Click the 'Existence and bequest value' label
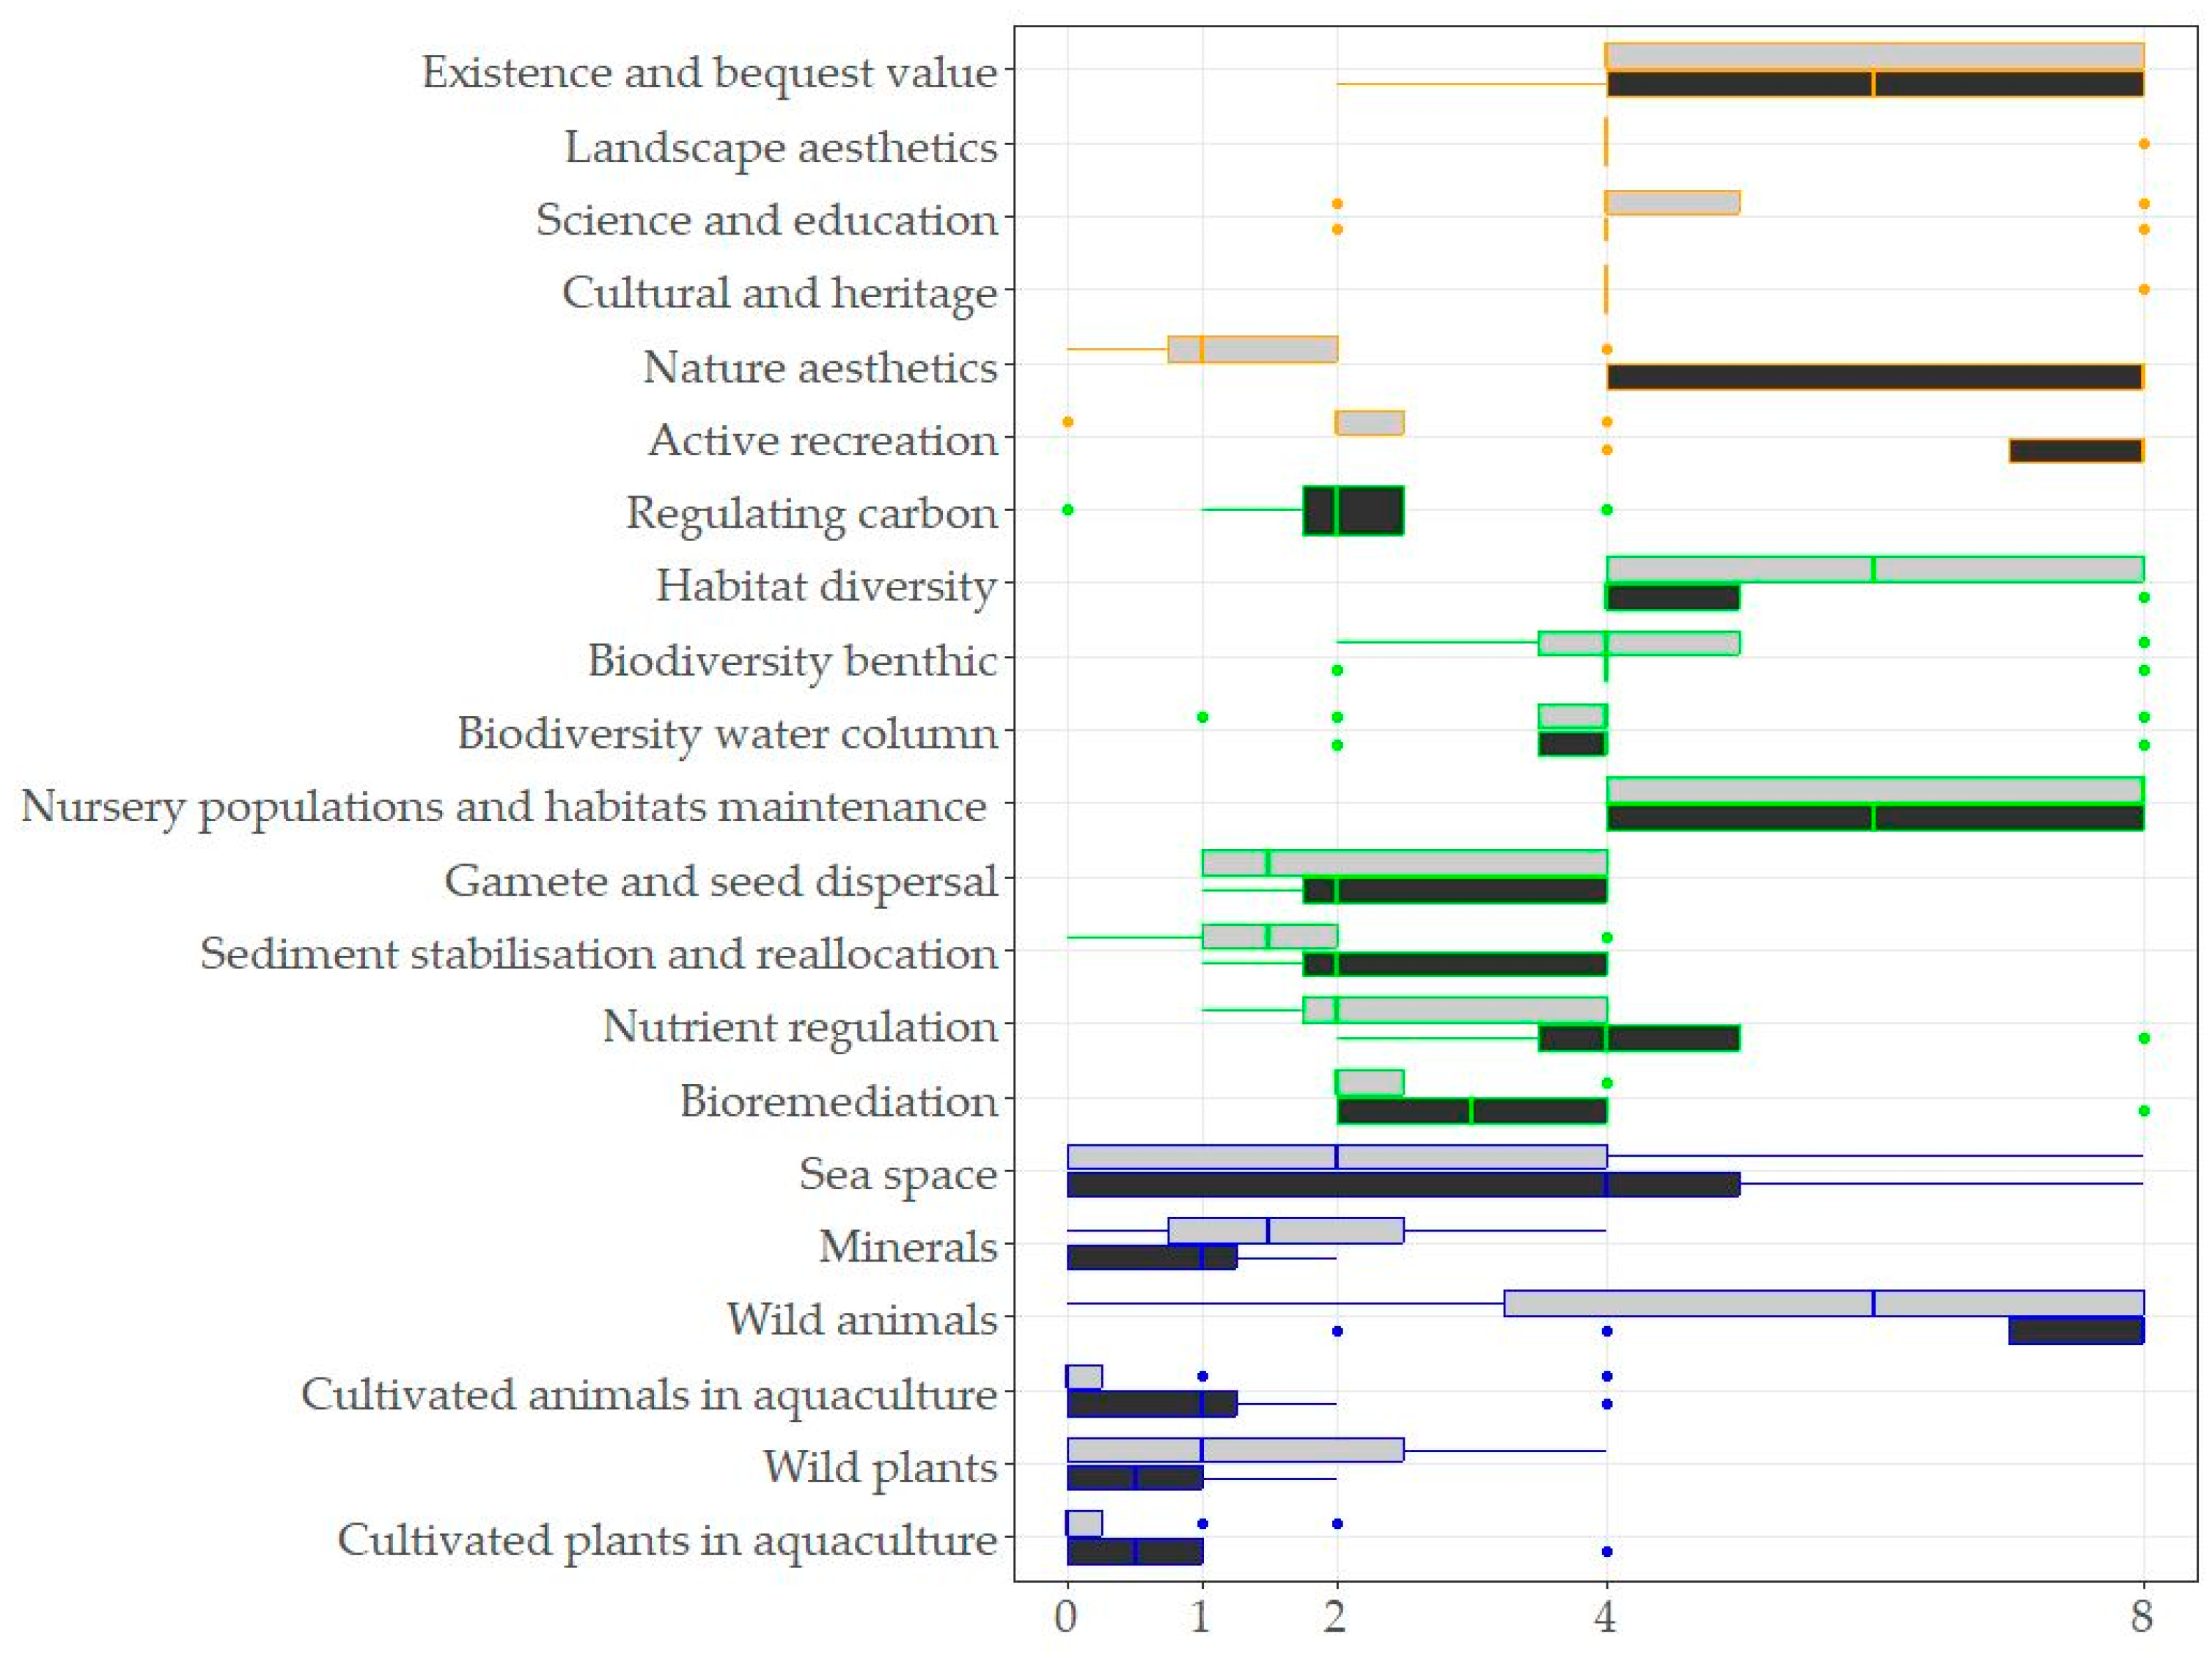Image resolution: width=2212 pixels, height=1653 pixels. (709, 73)
